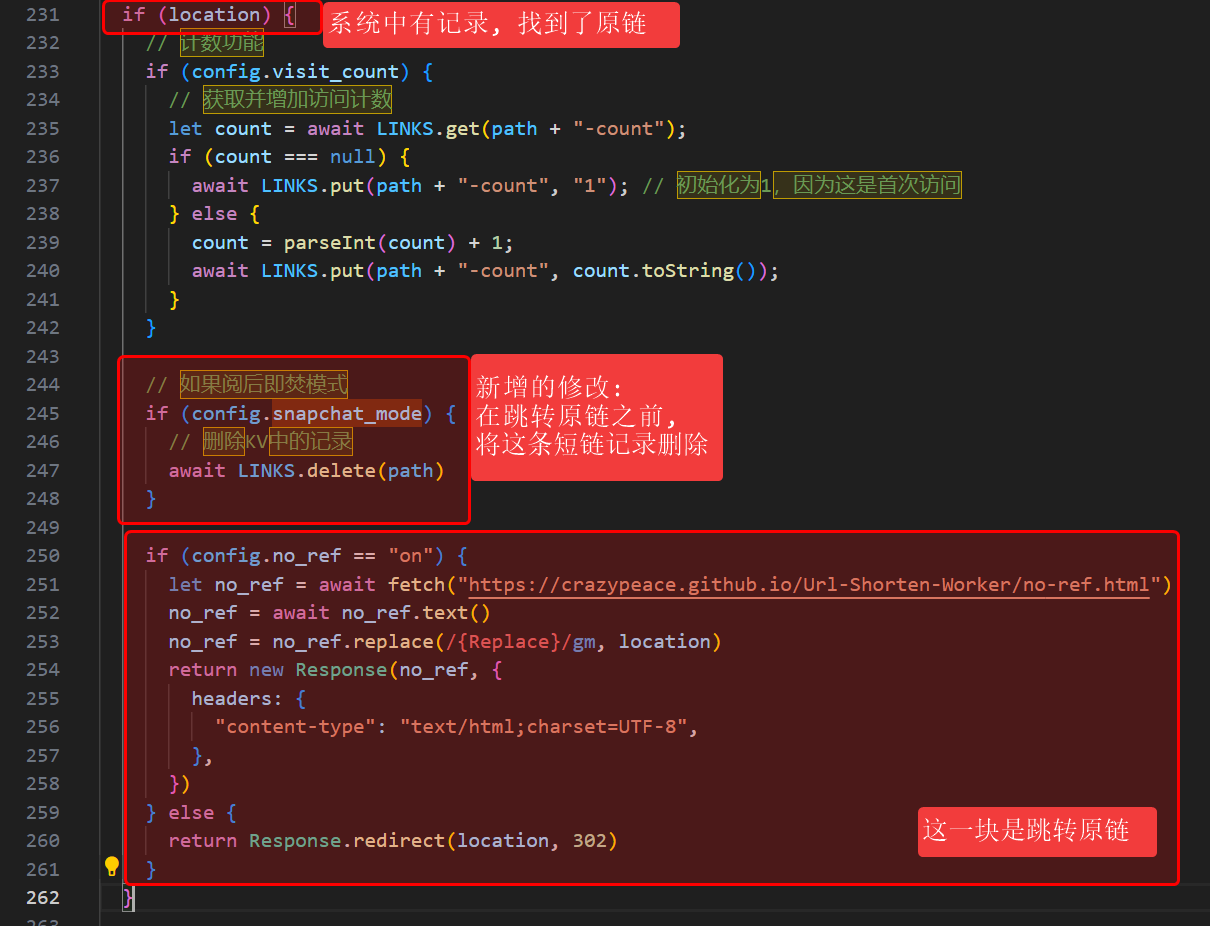
Task: Open the crazypeace.github.io no-ref.html URL
Action: point(809,585)
